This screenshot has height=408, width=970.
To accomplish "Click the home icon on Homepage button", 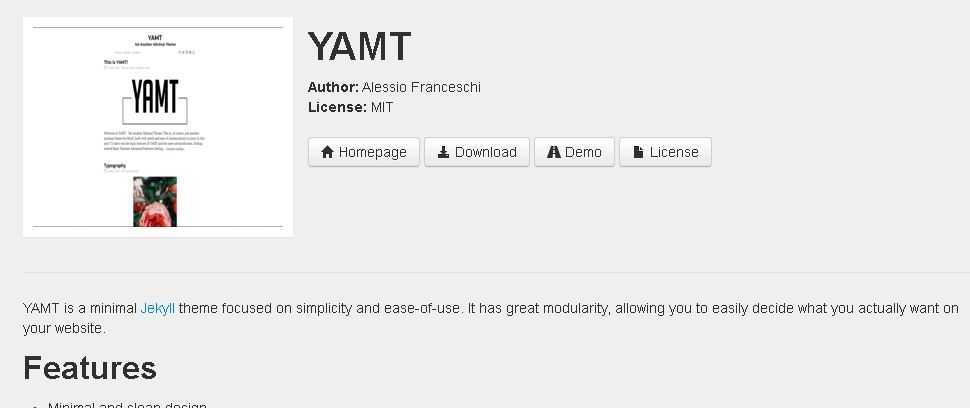I will 327,152.
